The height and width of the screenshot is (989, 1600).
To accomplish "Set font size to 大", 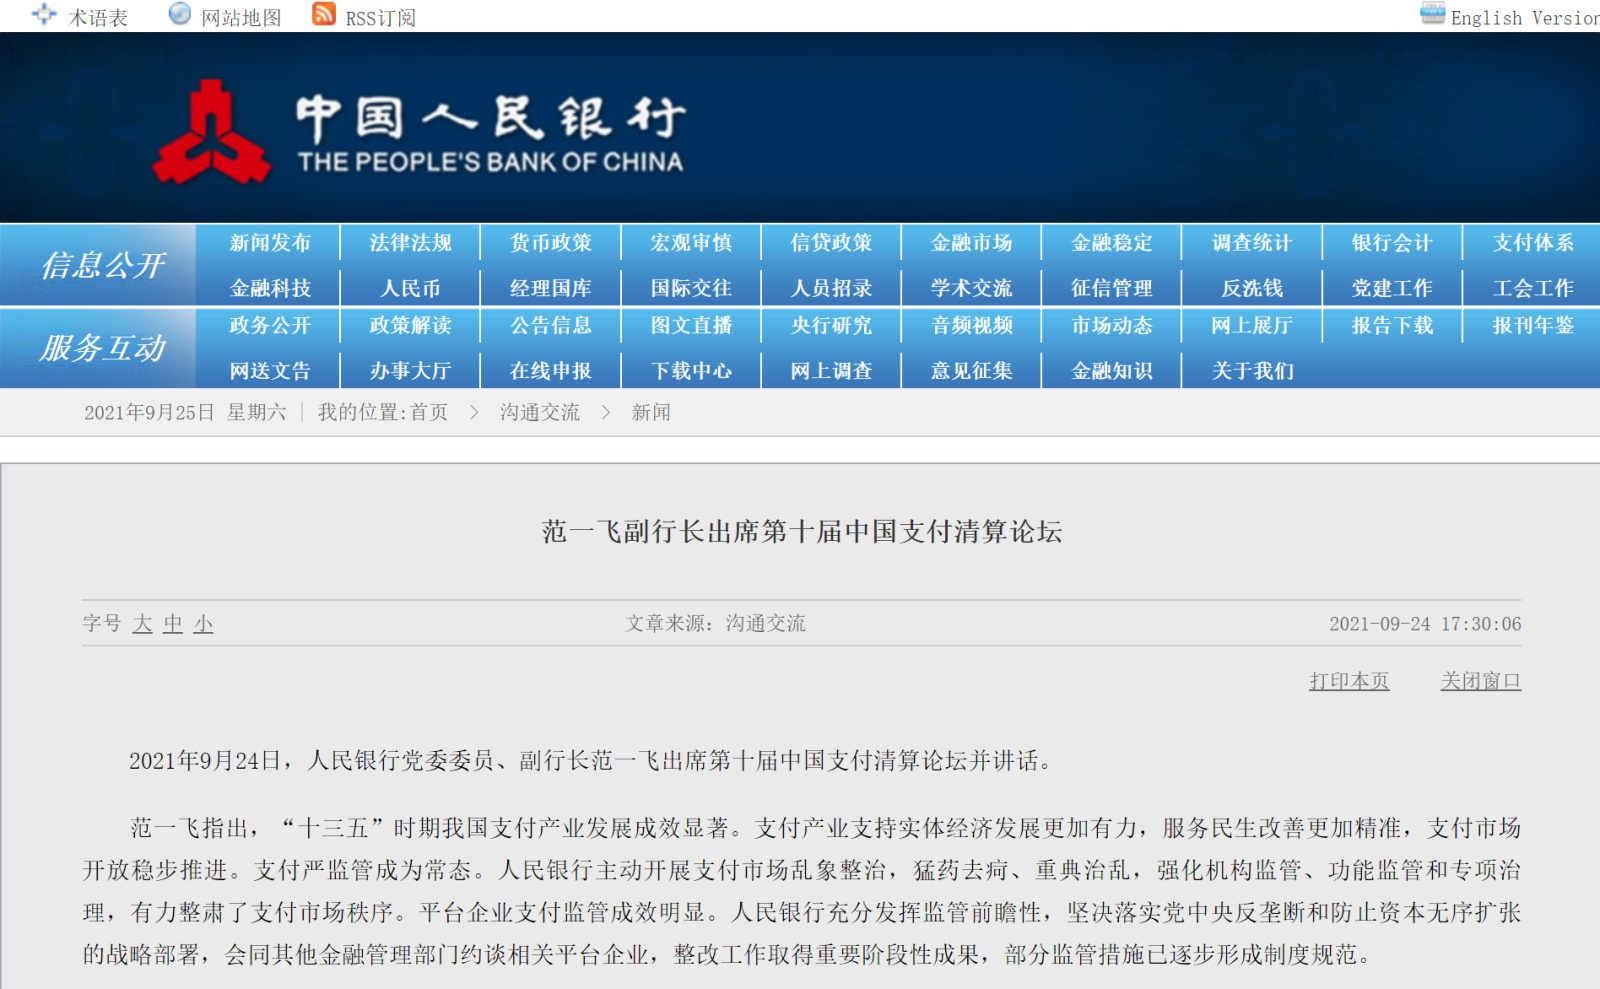I will pyautogui.click(x=143, y=624).
